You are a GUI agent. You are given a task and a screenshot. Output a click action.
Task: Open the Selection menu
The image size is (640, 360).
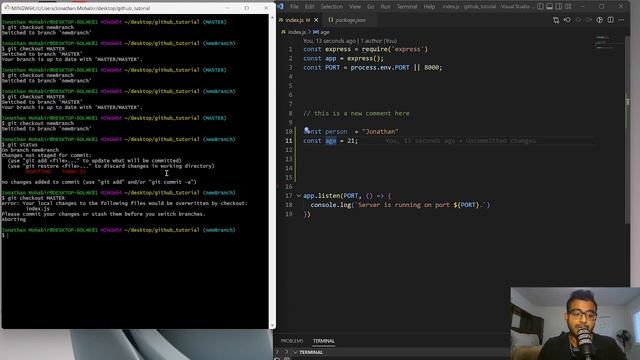331,7
